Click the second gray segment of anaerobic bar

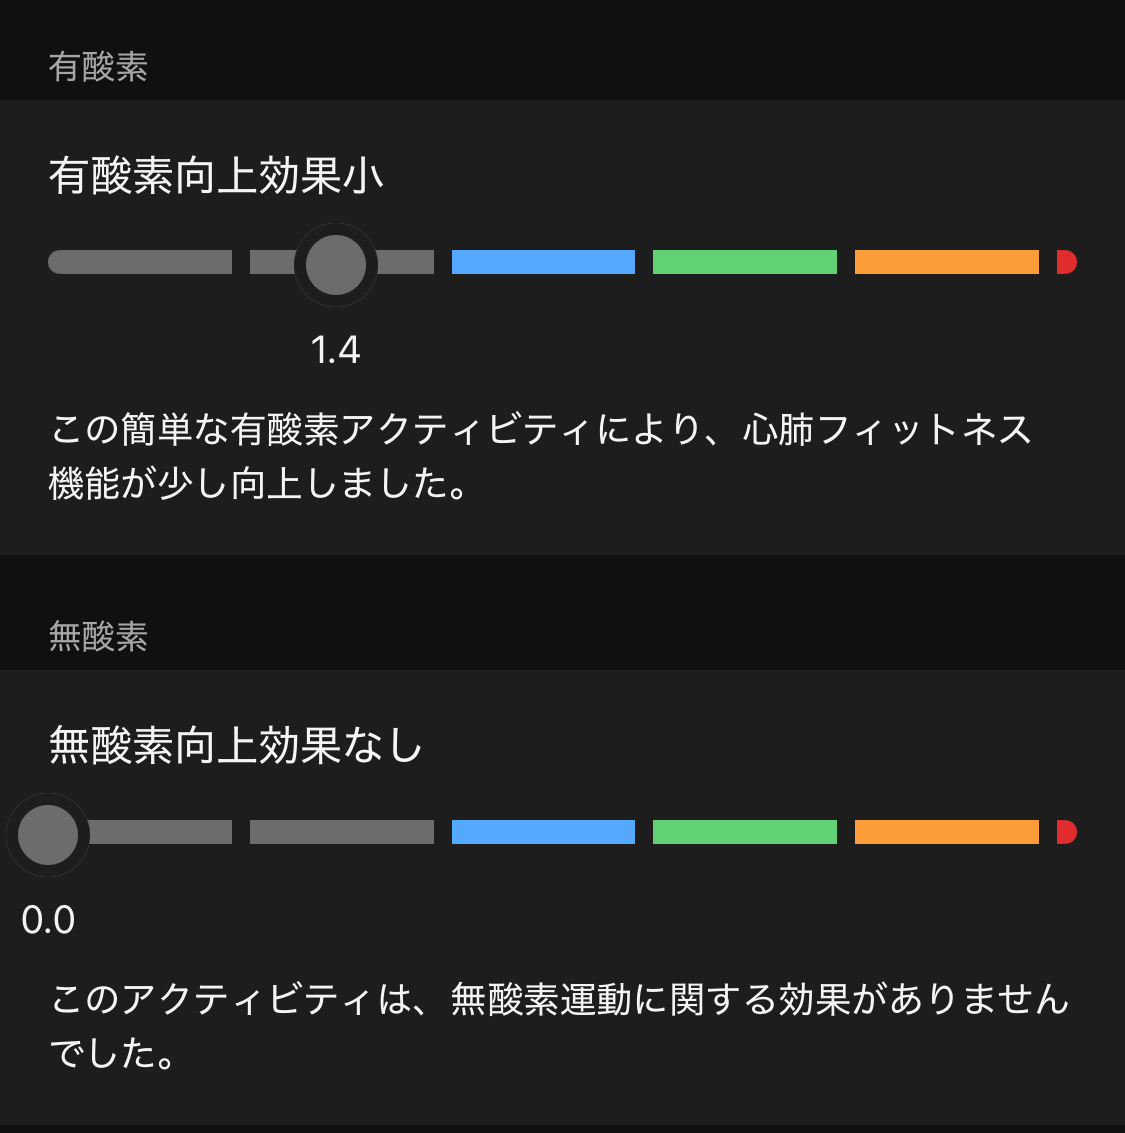click(x=341, y=832)
